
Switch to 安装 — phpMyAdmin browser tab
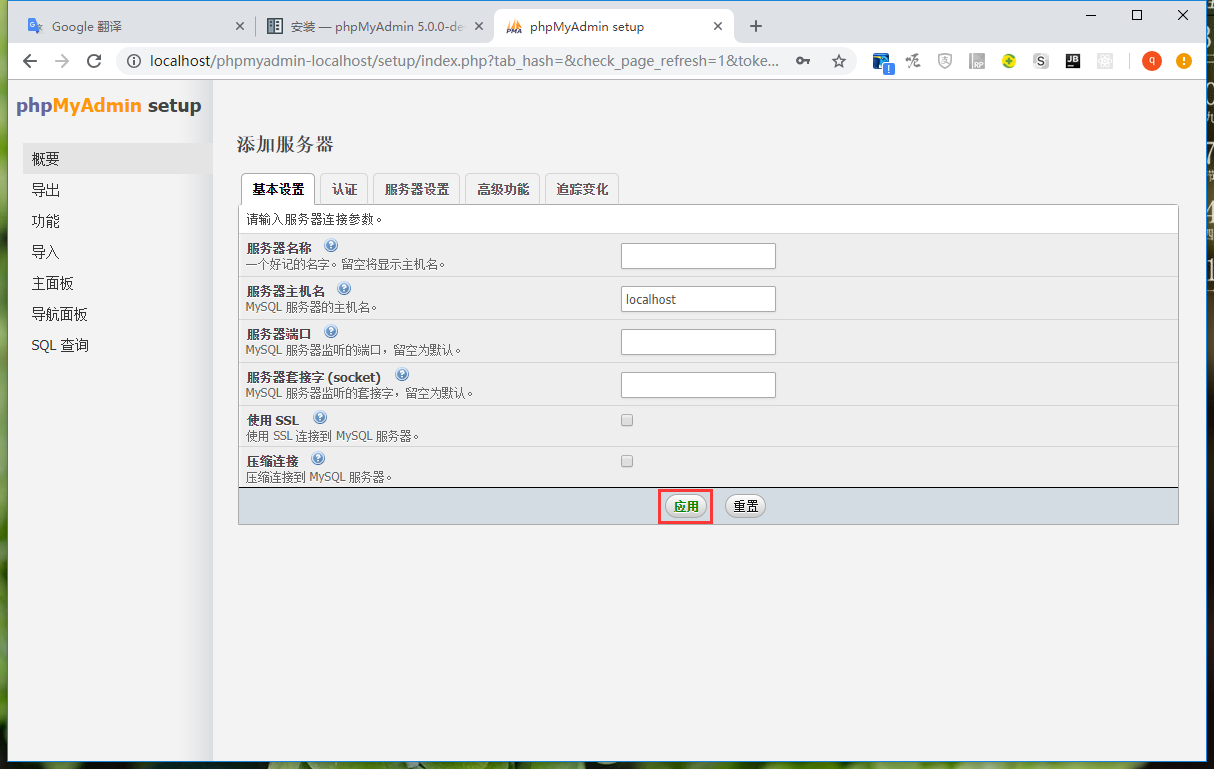click(375, 26)
